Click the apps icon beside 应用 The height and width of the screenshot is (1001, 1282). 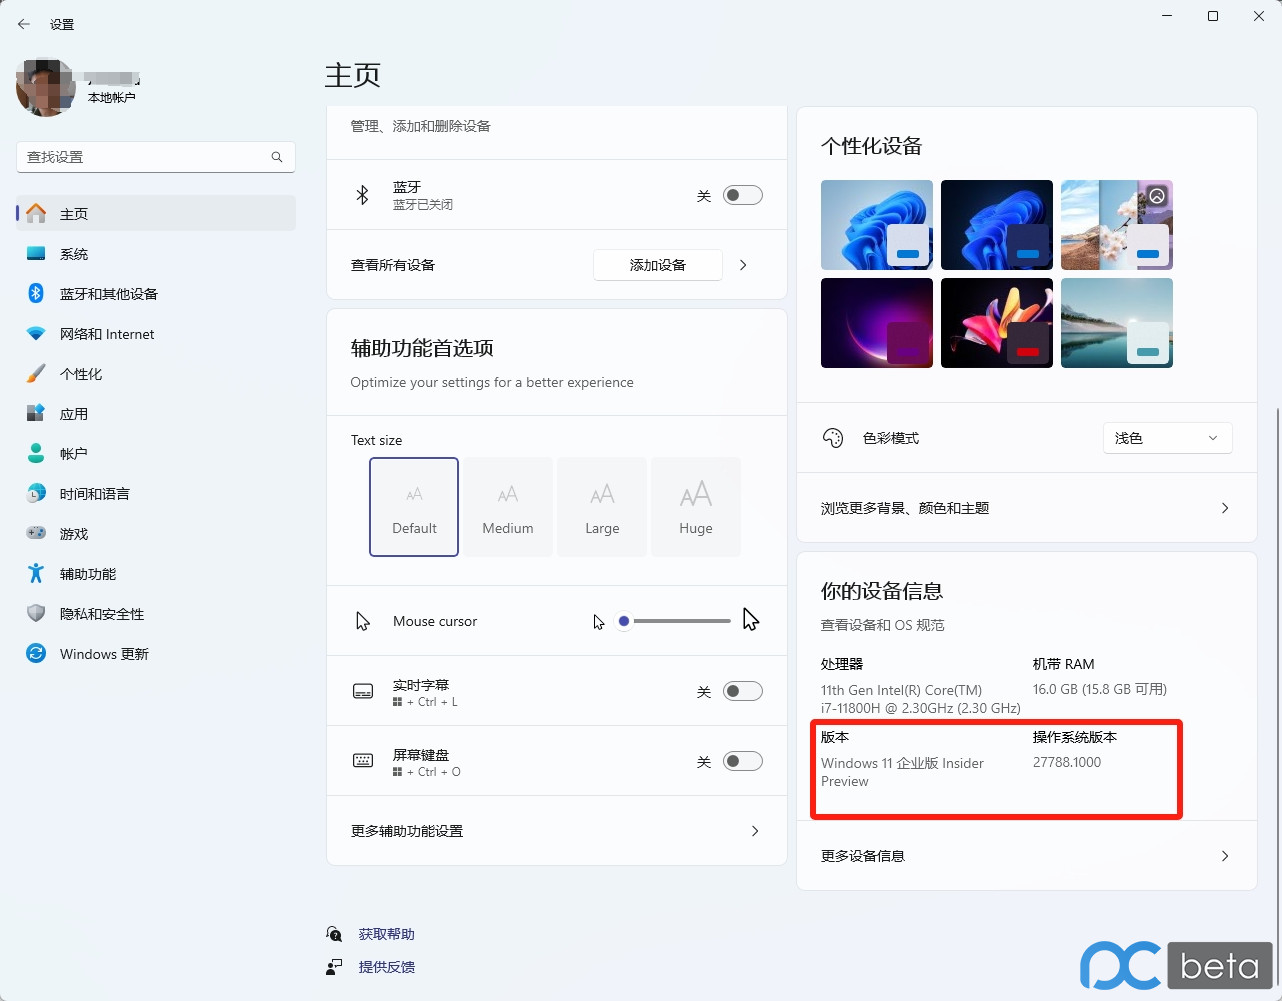pos(36,413)
